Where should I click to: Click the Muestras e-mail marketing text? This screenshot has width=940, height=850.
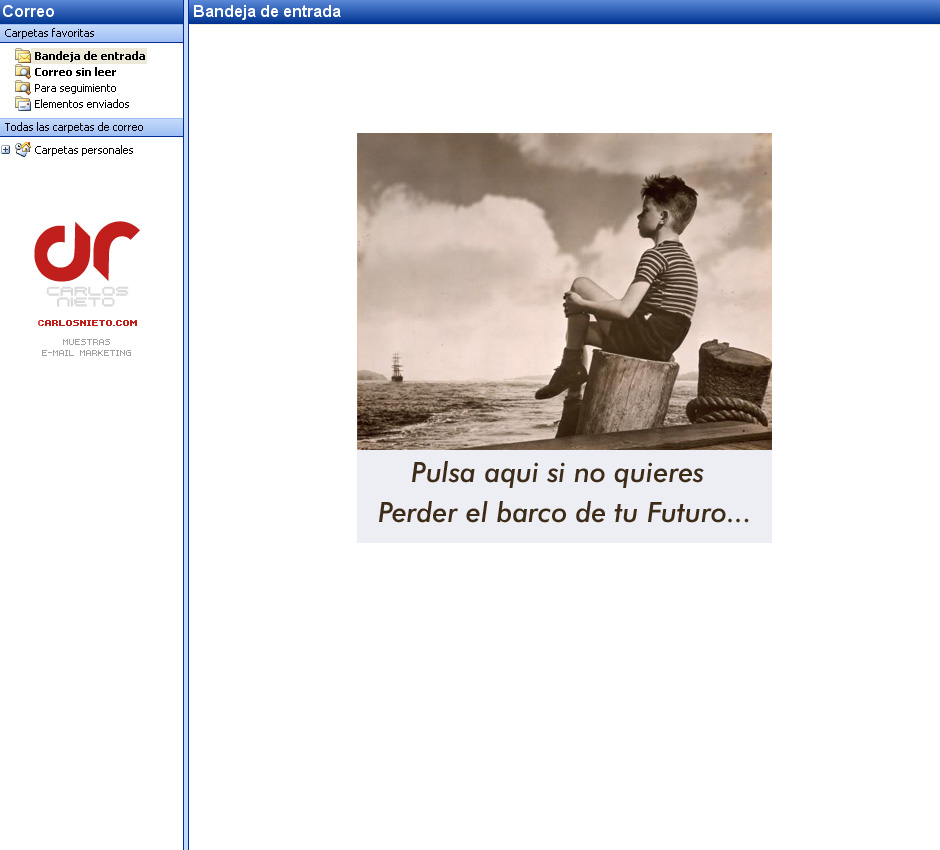click(x=86, y=347)
